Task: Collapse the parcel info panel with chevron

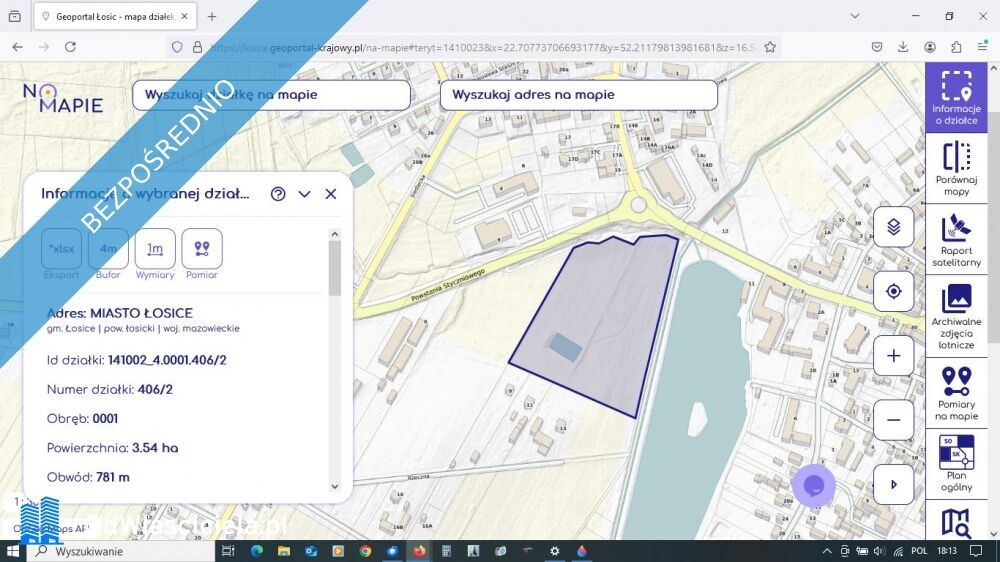Action: point(305,194)
